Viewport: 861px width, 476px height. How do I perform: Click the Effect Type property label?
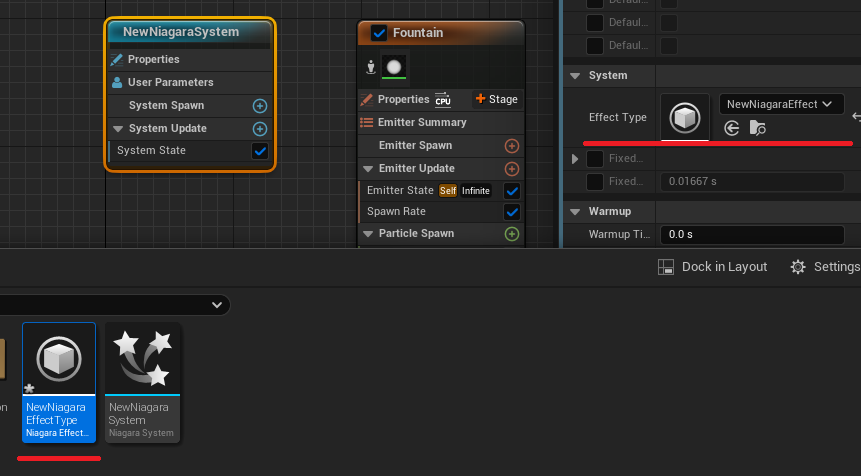[618, 117]
